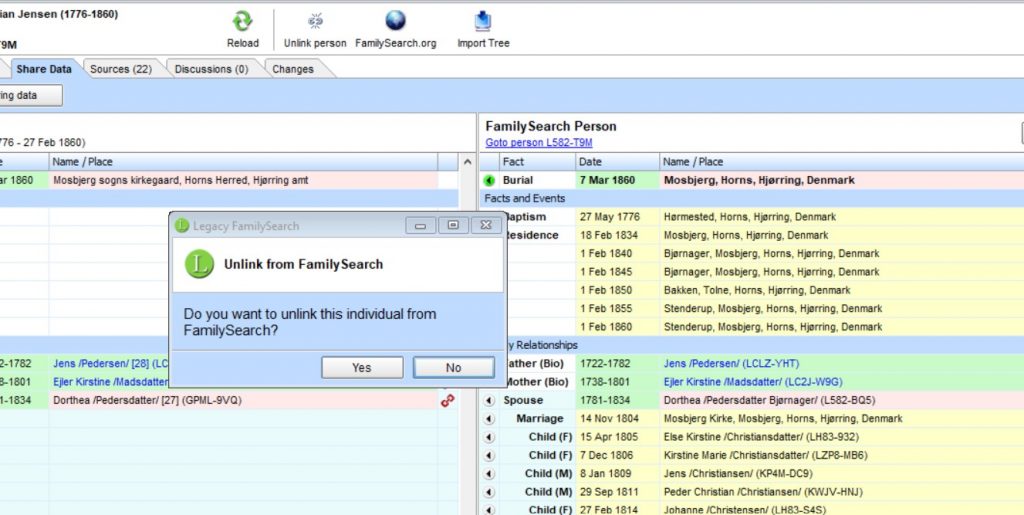This screenshot has width=1024, height=515.
Task: Click the Reload toolbar icon
Action: 242,22
